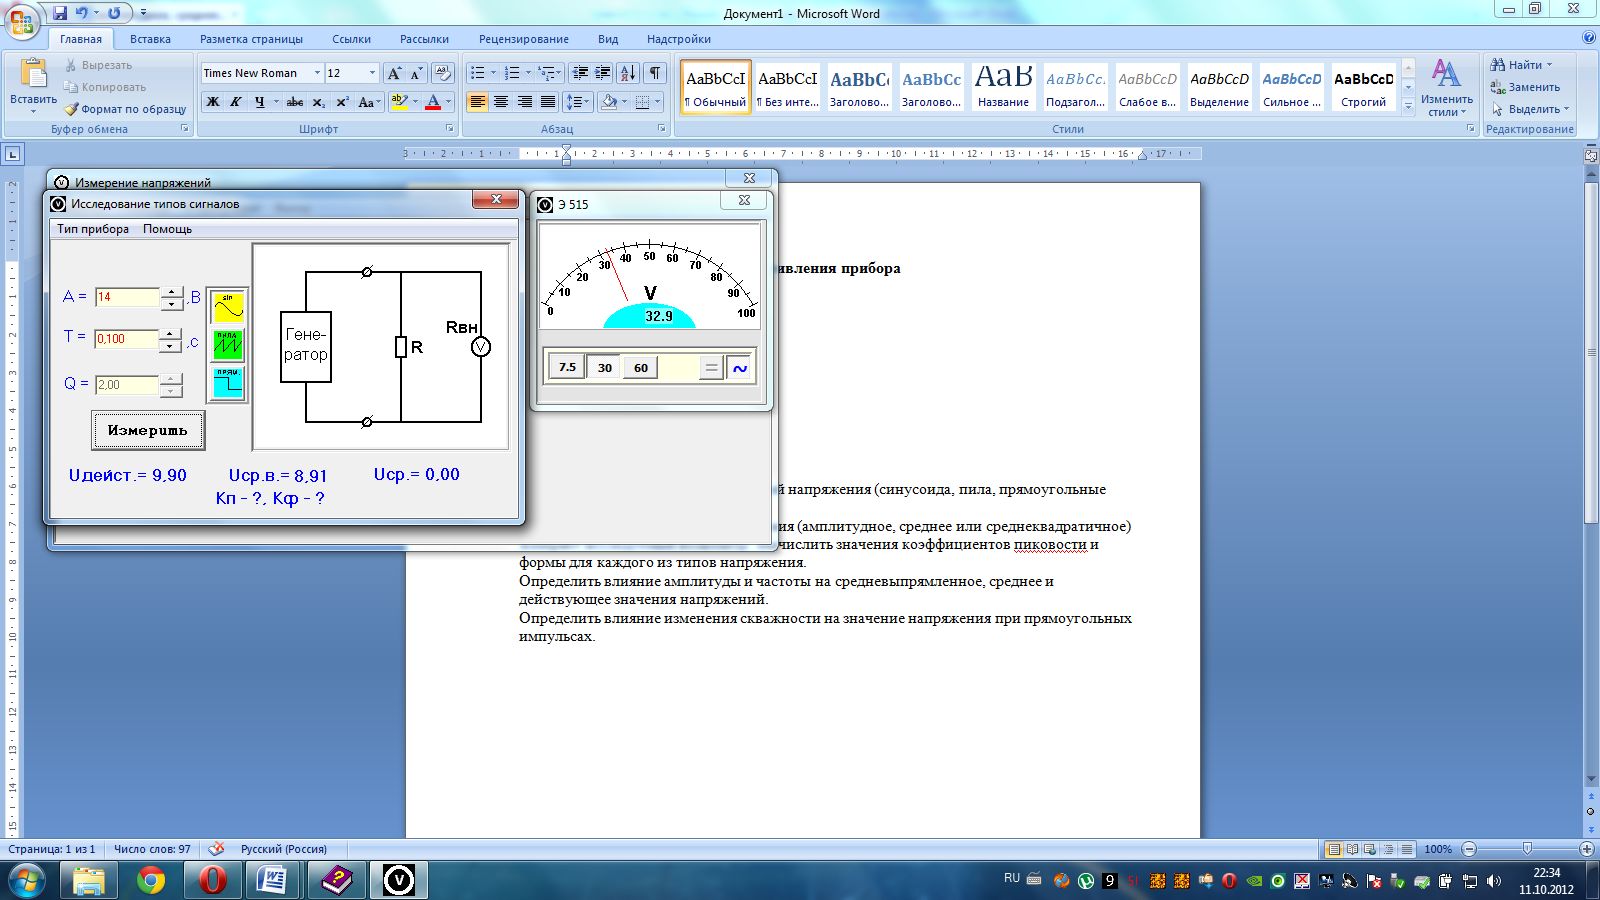Click the Office button logo
This screenshot has width=1600, height=900.
point(22,20)
